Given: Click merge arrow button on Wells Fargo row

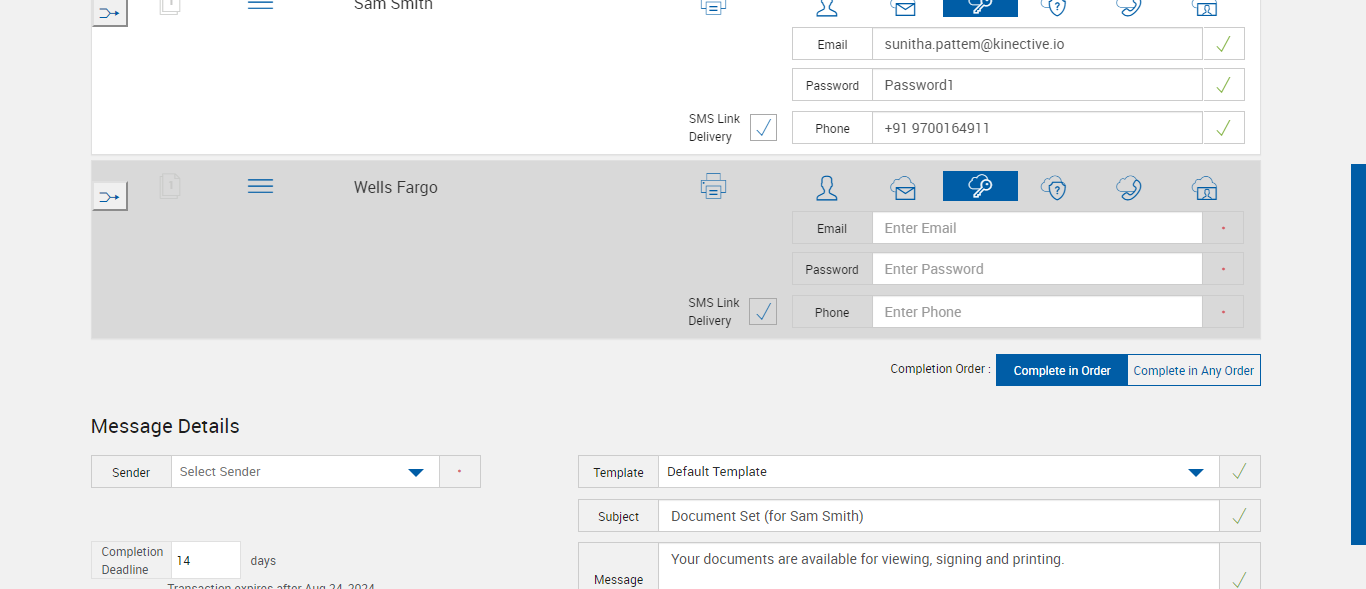Looking at the screenshot, I should click(x=110, y=196).
